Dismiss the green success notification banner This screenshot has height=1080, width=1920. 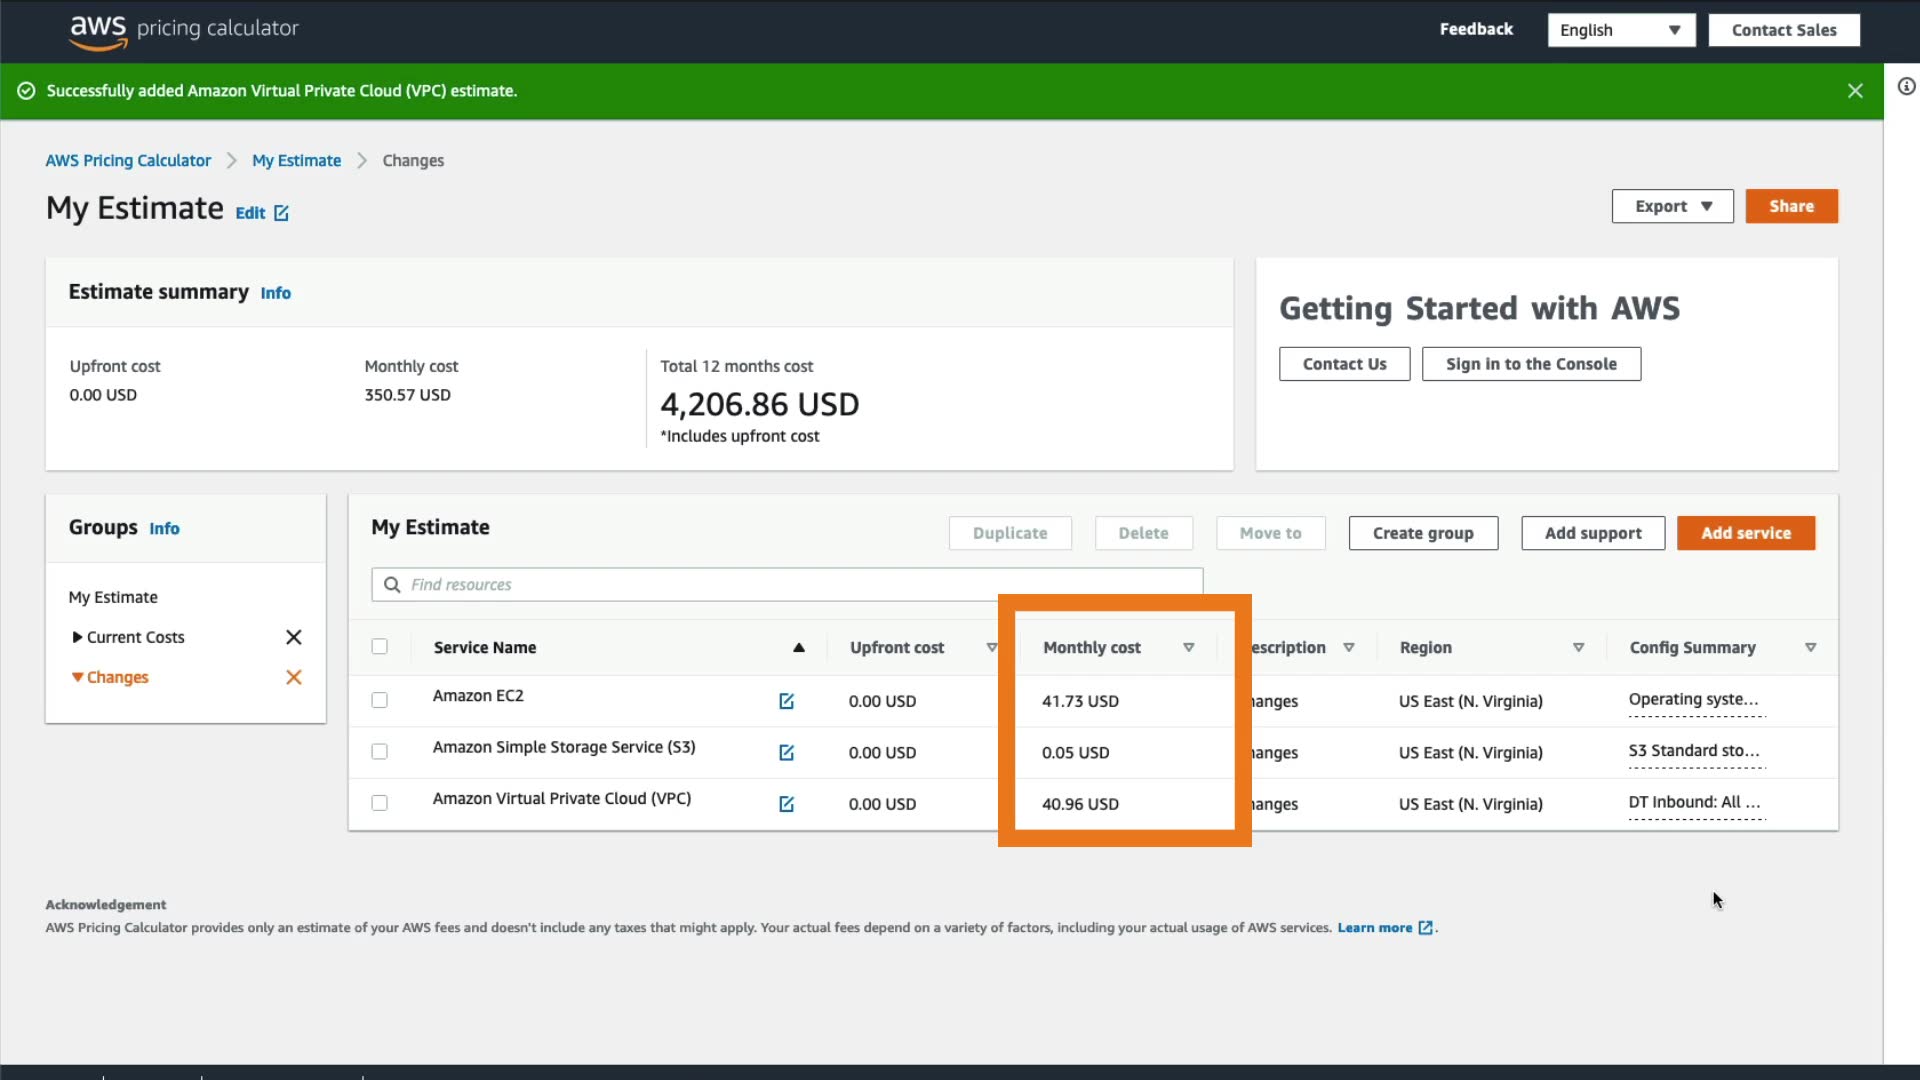click(x=1855, y=91)
